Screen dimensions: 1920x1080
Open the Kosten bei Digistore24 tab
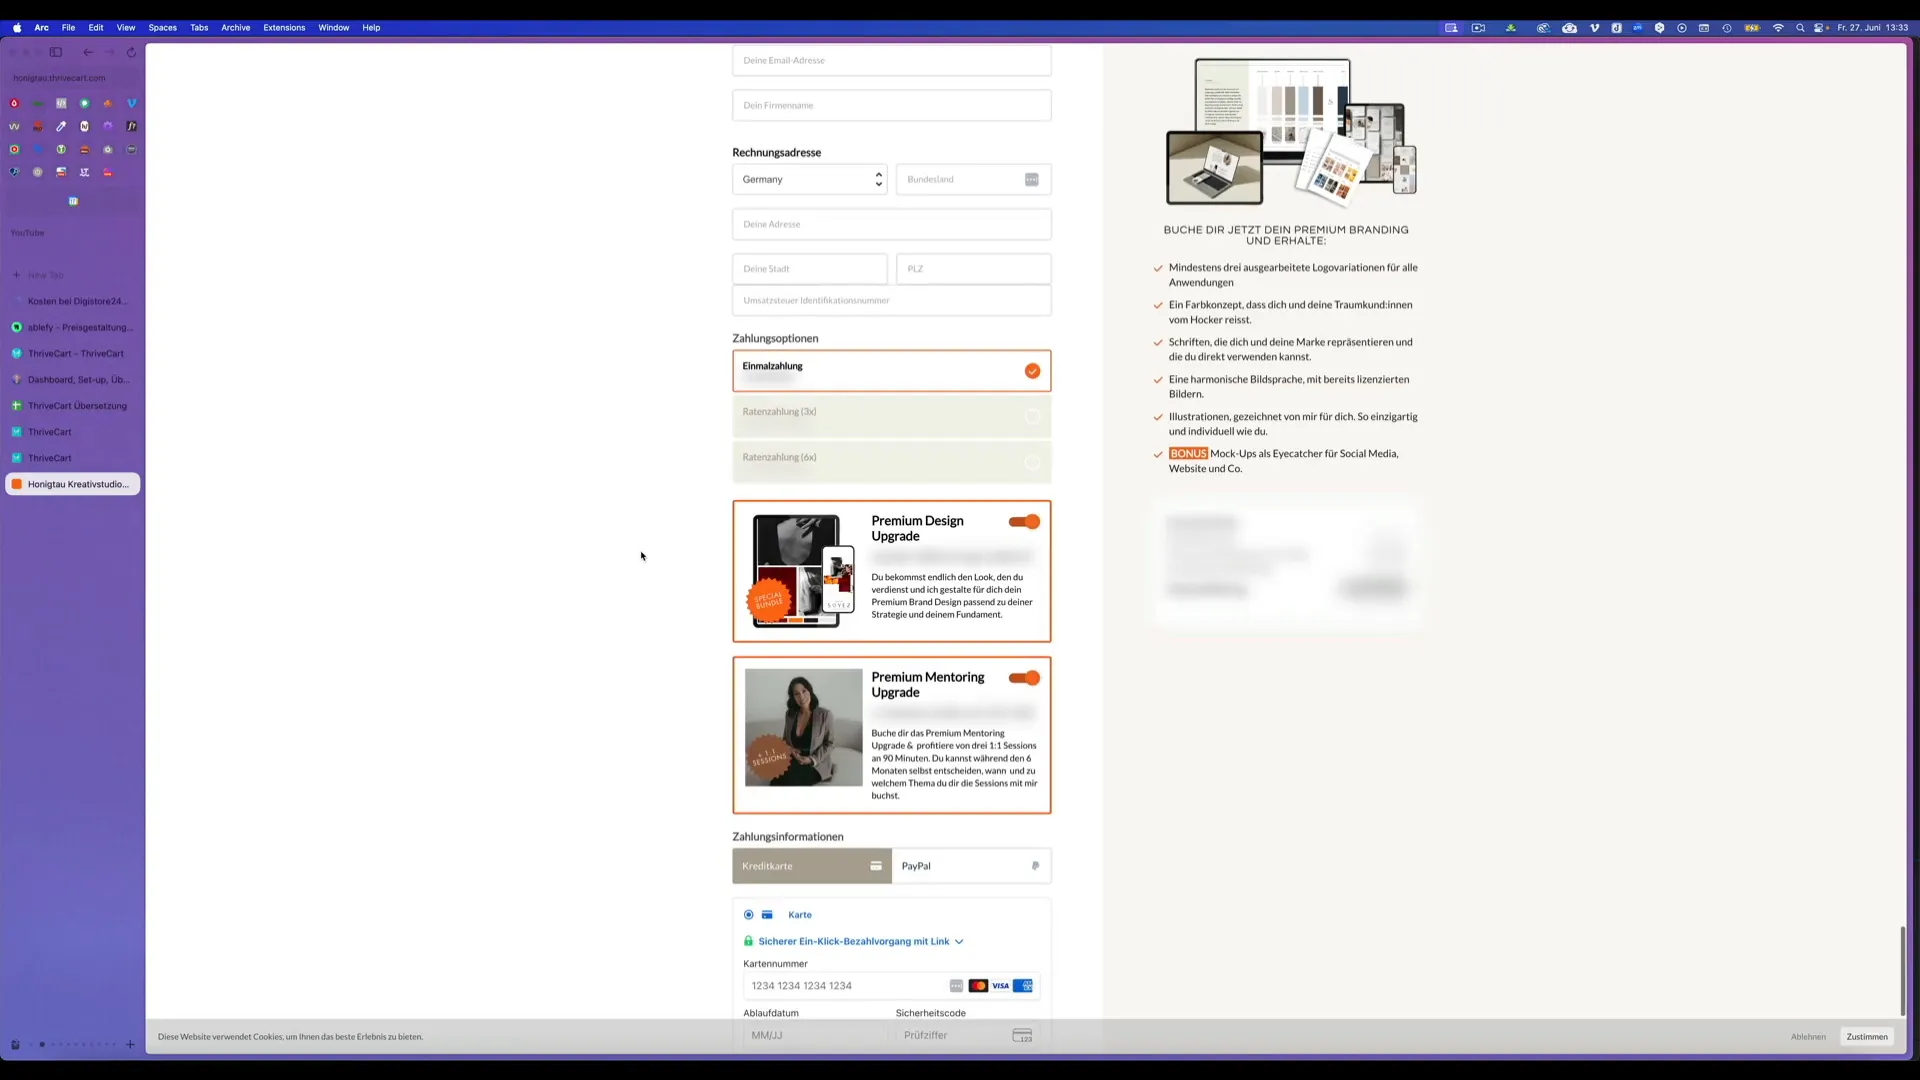click(x=72, y=301)
